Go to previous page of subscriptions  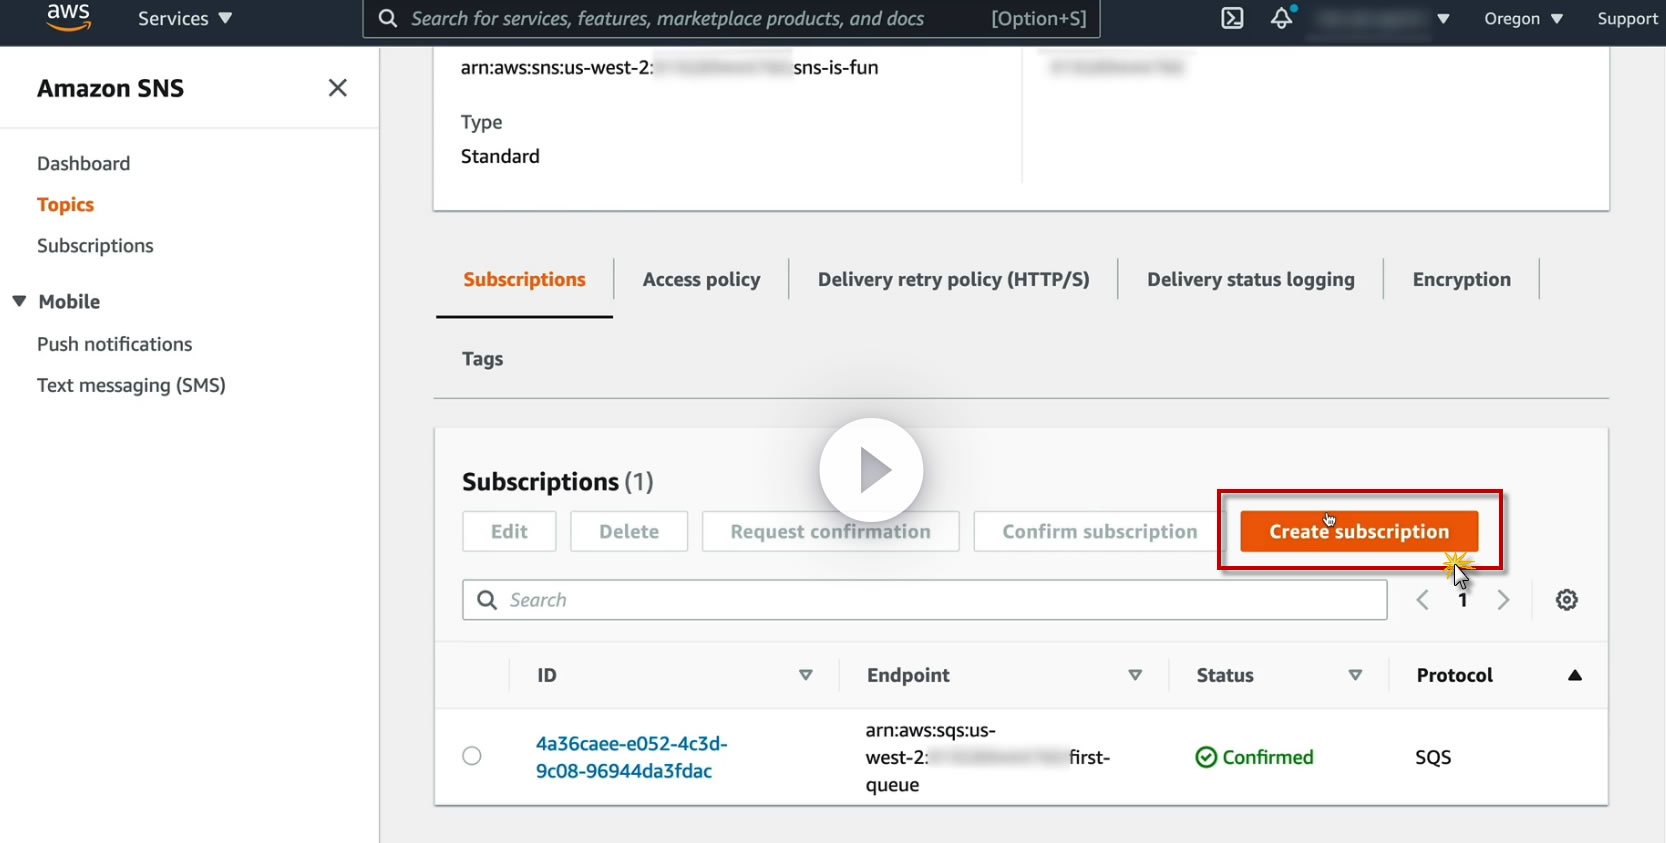(1422, 600)
